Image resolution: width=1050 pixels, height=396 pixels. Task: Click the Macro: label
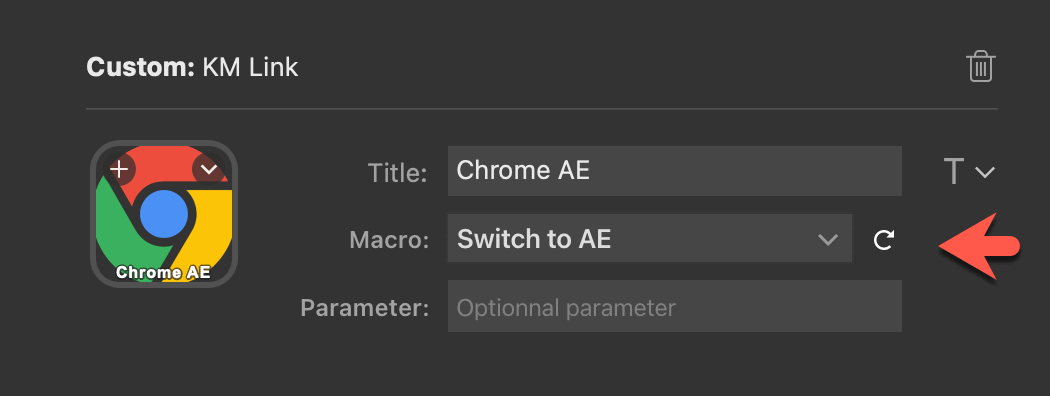tap(389, 240)
